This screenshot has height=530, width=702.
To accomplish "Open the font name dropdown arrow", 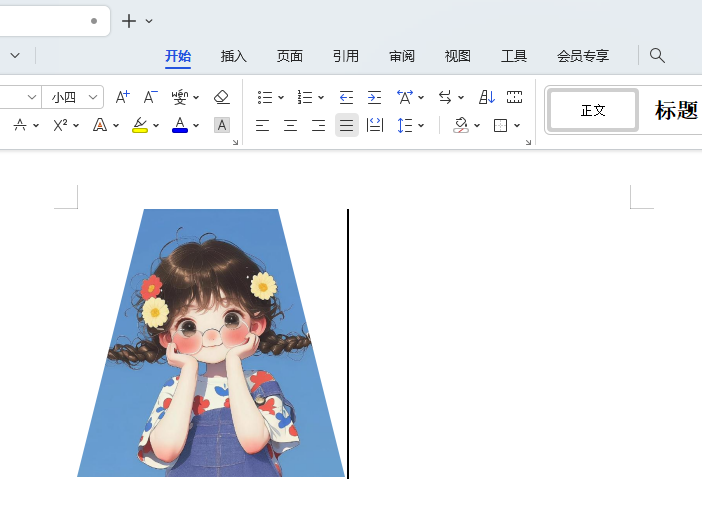I will coord(31,97).
